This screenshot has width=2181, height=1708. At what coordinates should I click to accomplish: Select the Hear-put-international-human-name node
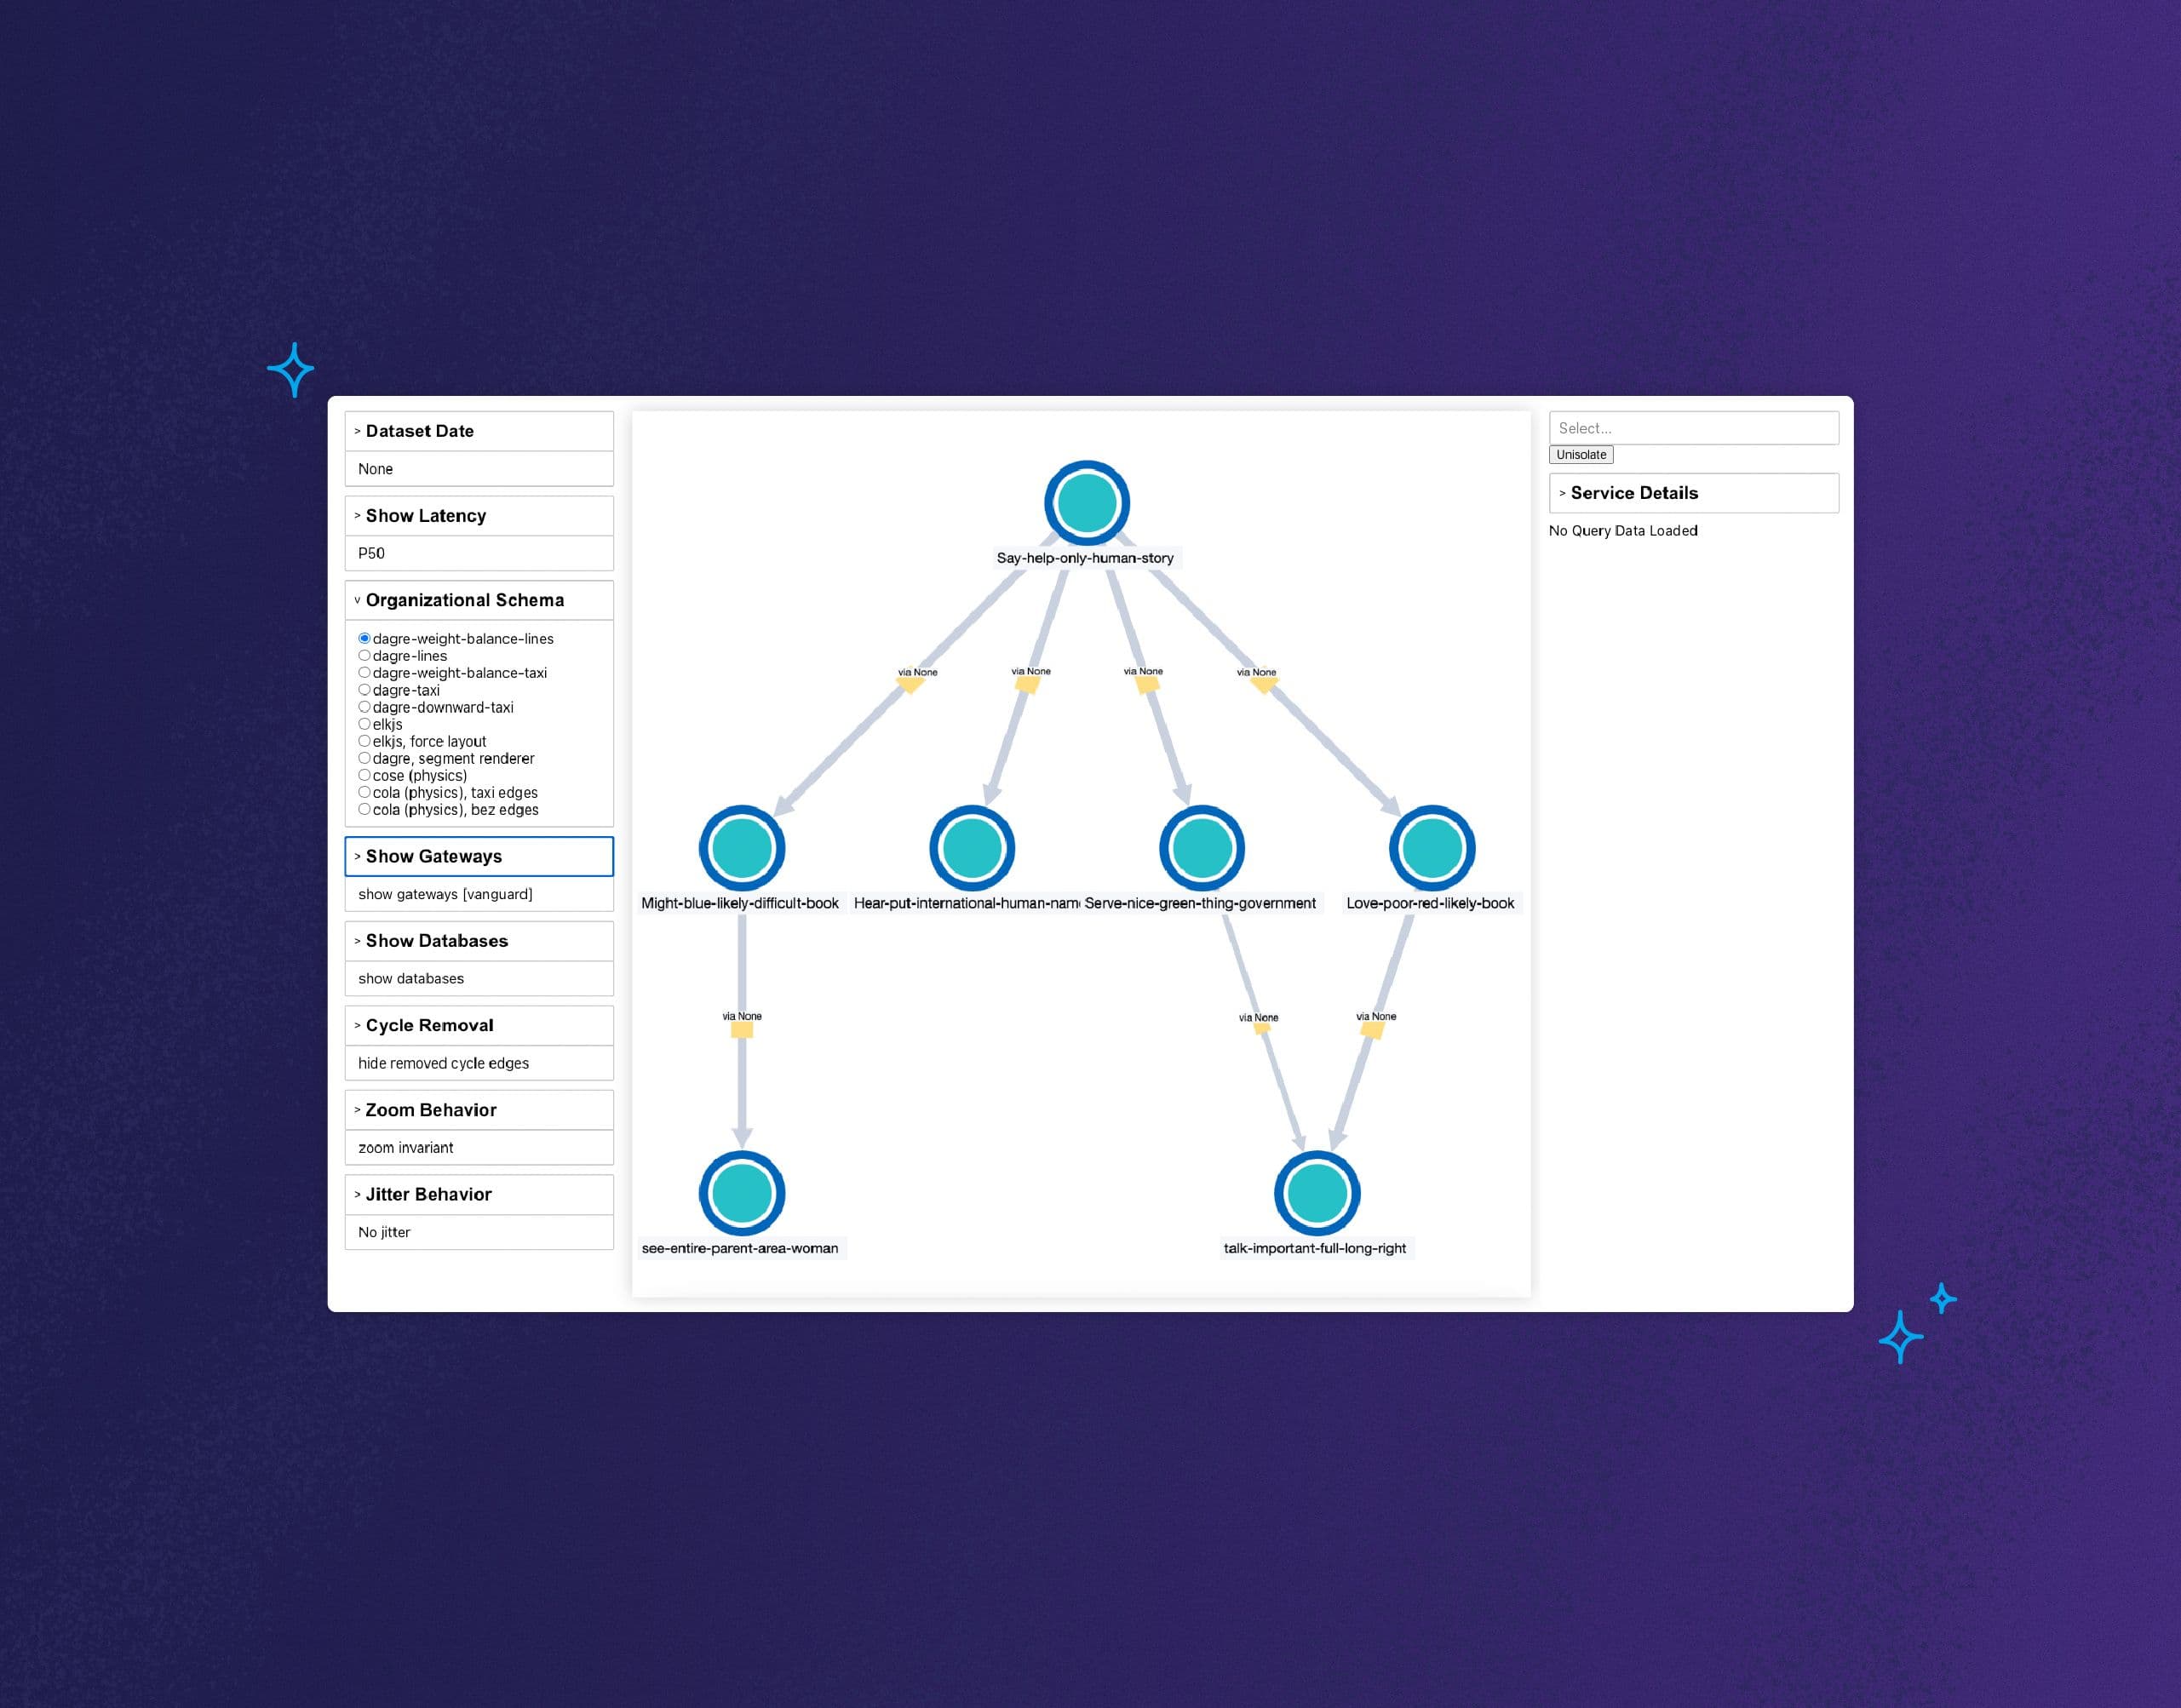(x=971, y=847)
